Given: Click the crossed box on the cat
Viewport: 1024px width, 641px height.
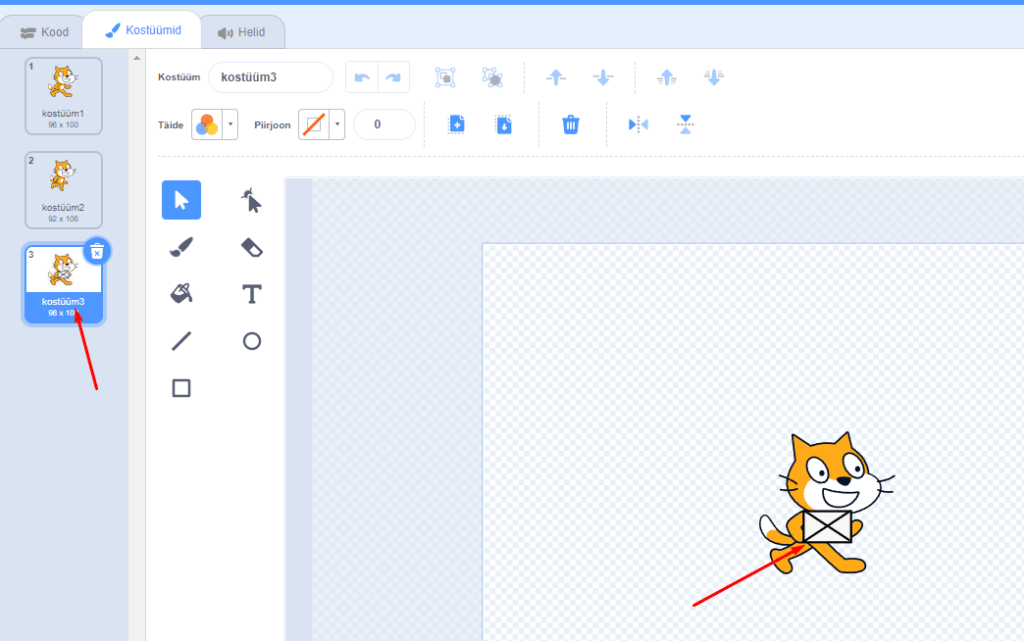Looking at the screenshot, I should pyautogui.click(x=827, y=526).
